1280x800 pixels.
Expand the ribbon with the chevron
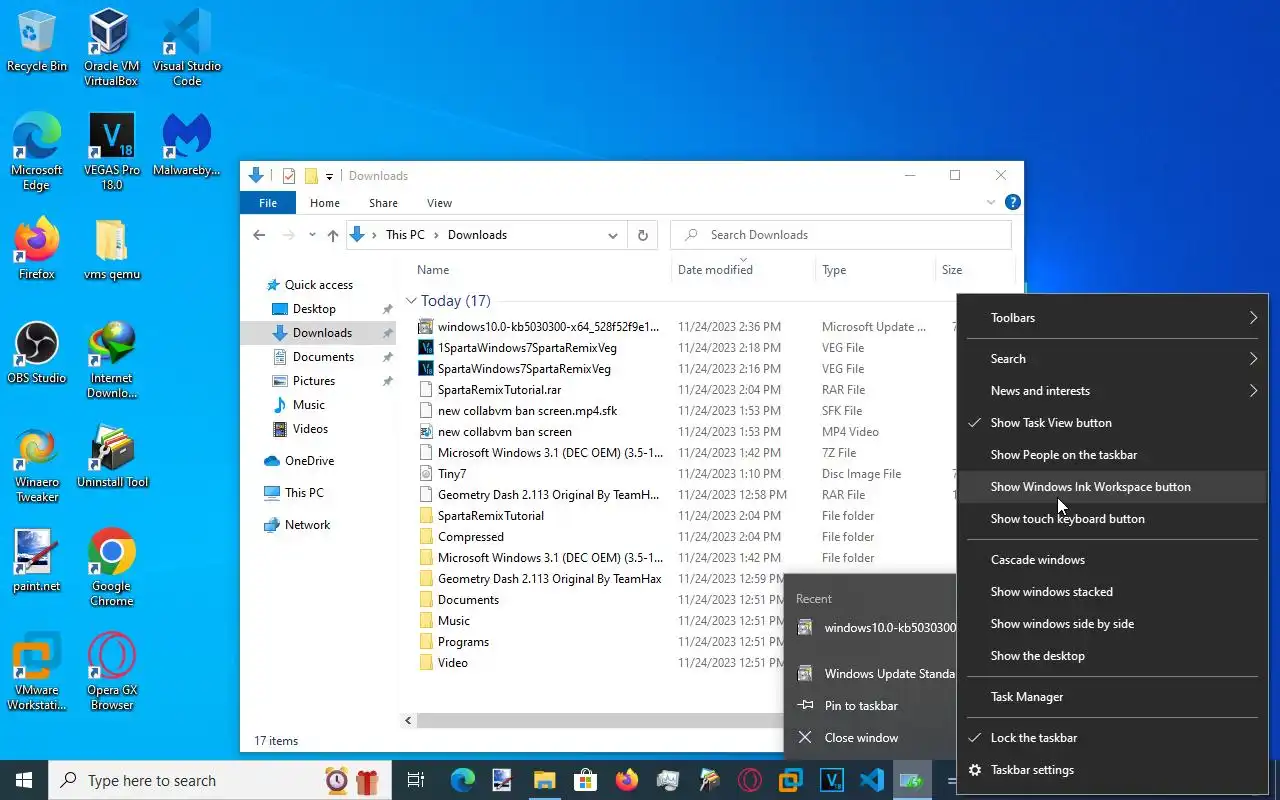click(x=991, y=202)
